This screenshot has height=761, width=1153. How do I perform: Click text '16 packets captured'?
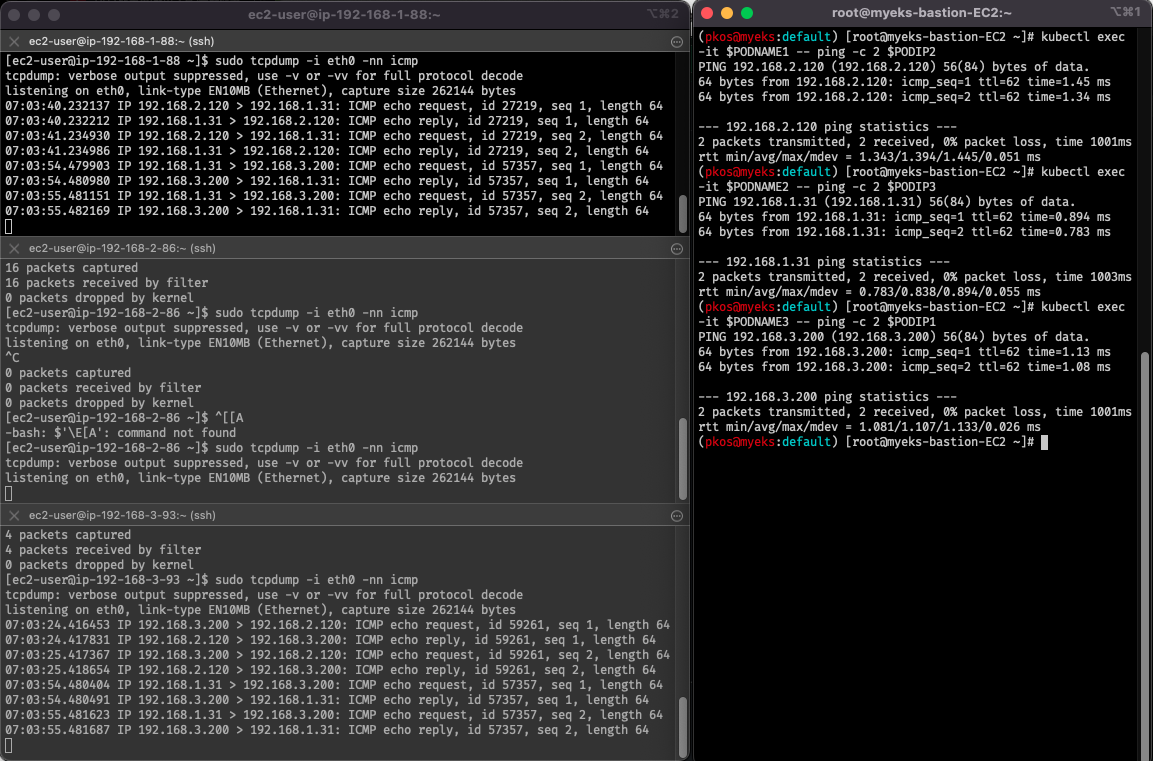coord(71,268)
